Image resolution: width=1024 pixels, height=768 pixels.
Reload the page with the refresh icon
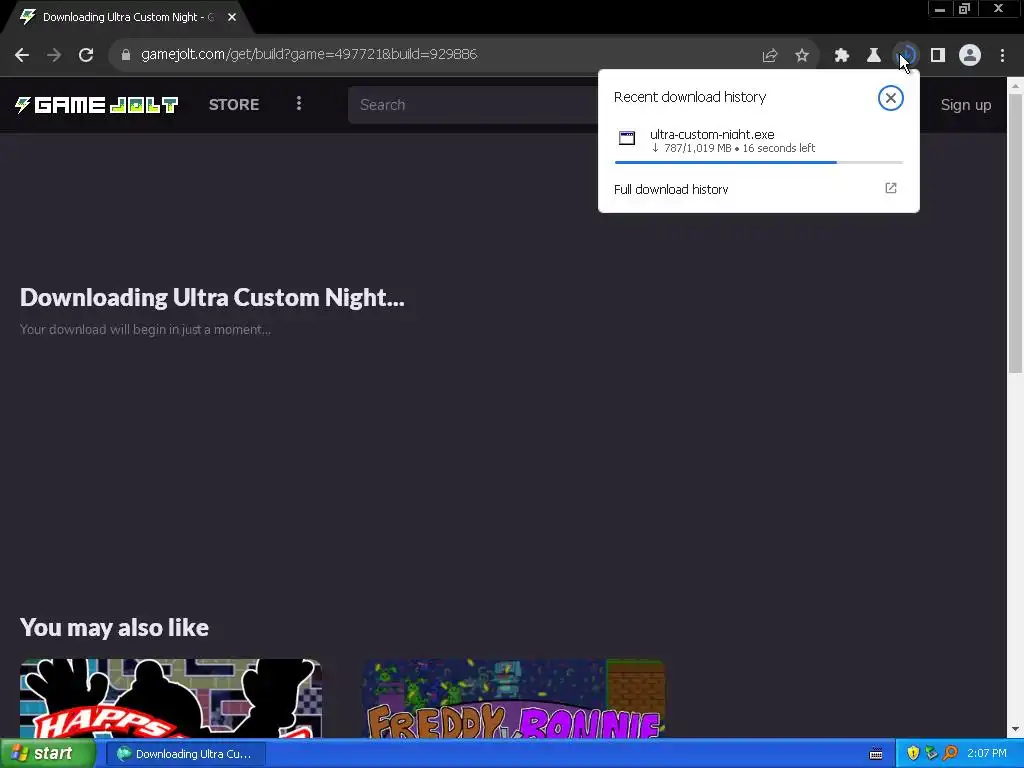coord(86,55)
